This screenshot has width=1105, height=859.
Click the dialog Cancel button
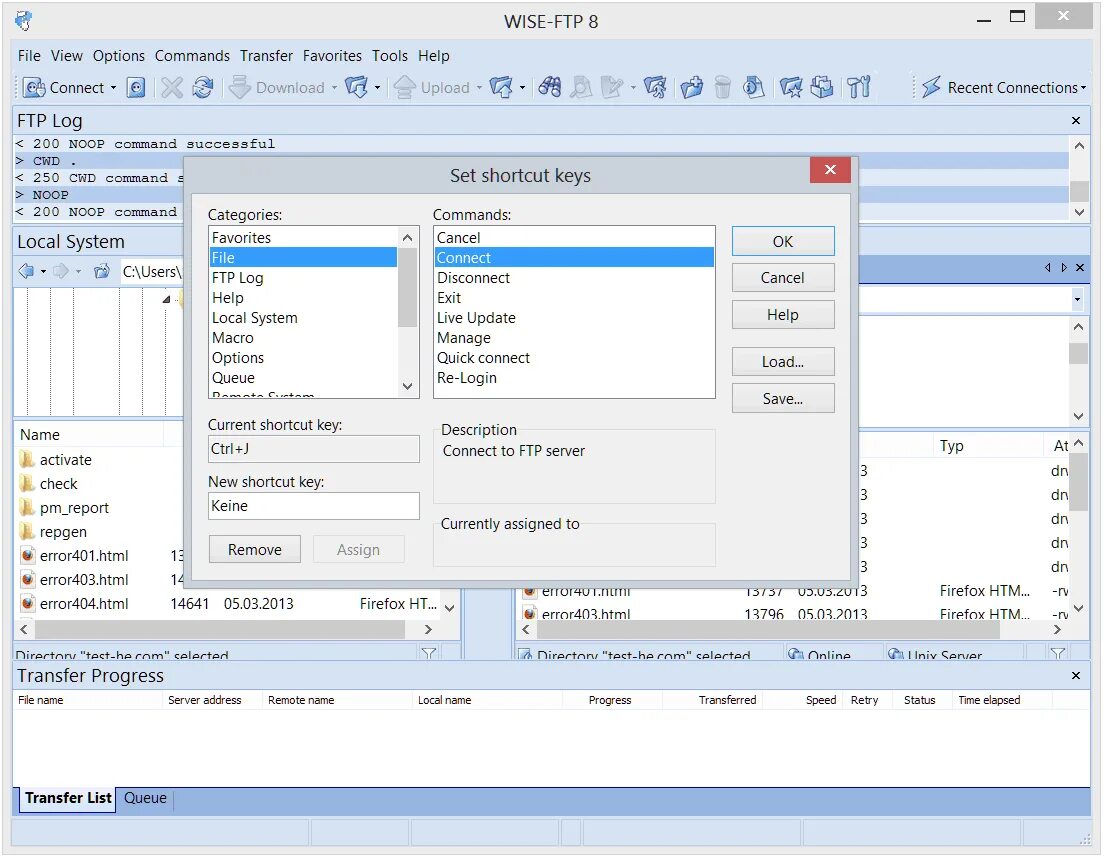(x=783, y=278)
